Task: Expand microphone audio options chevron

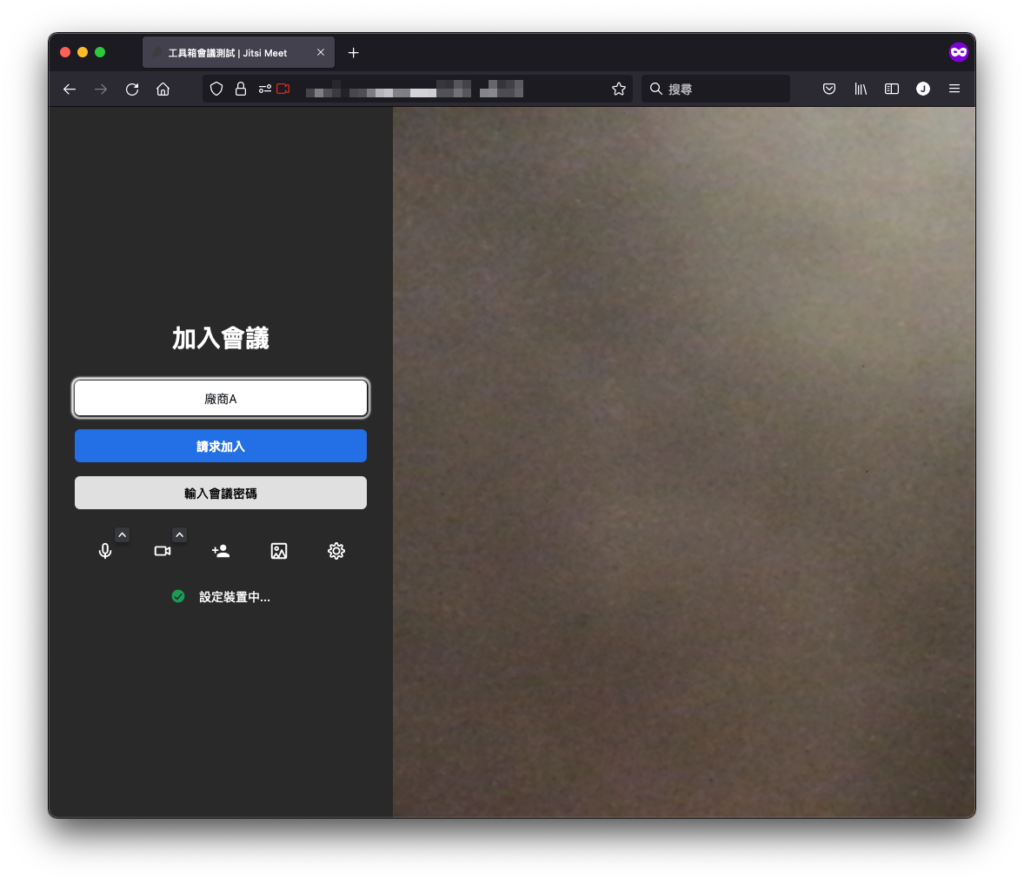Action: [x=122, y=535]
